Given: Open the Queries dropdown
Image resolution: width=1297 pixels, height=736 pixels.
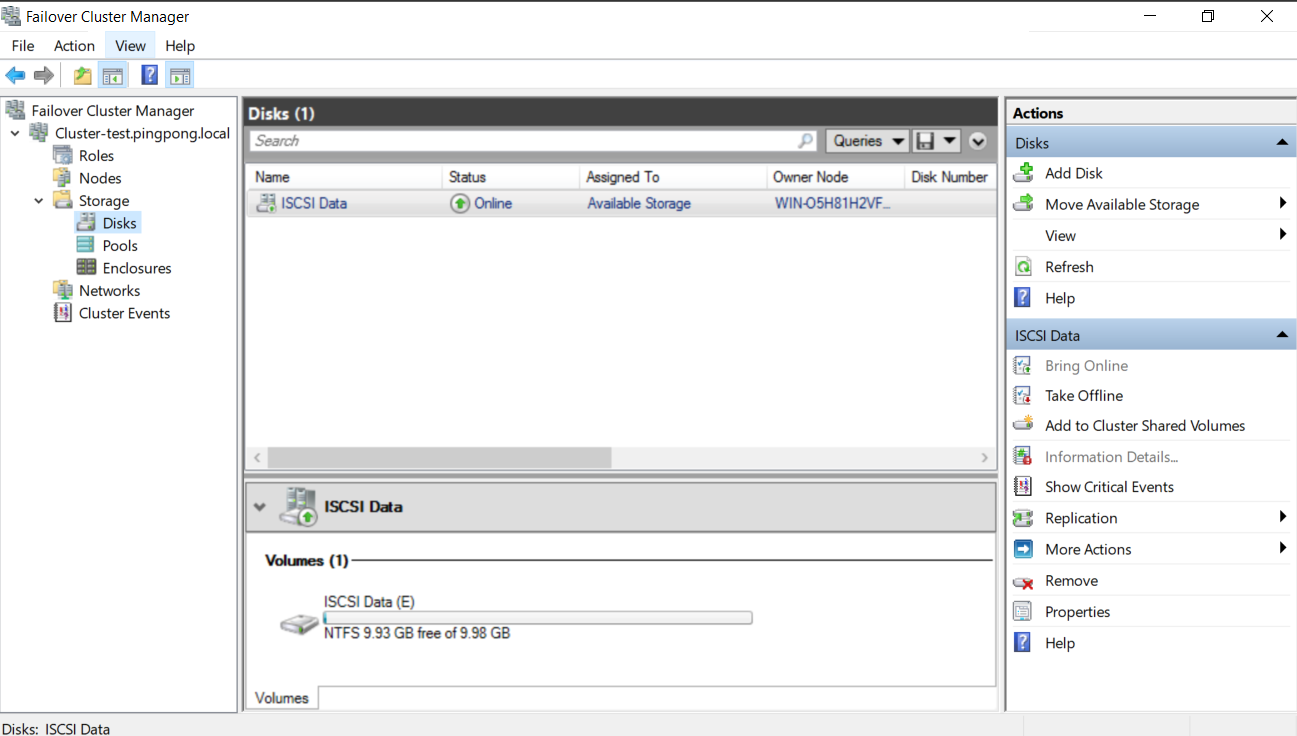Looking at the screenshot, I should [x=867, y=141].
